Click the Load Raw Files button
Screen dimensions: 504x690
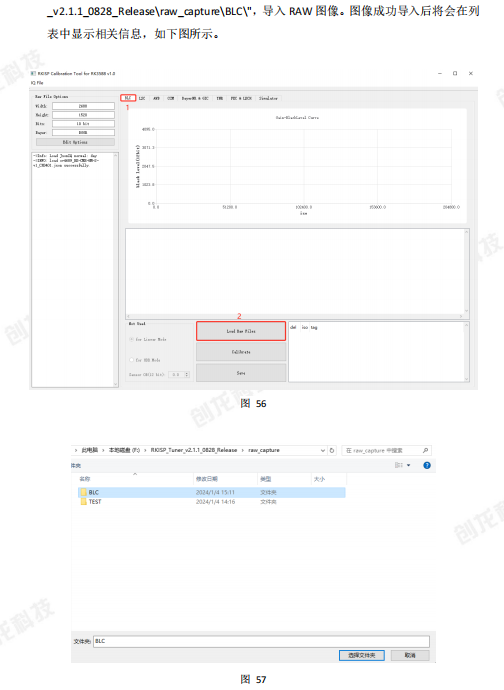pyautogui.click(x=241, y=331)
